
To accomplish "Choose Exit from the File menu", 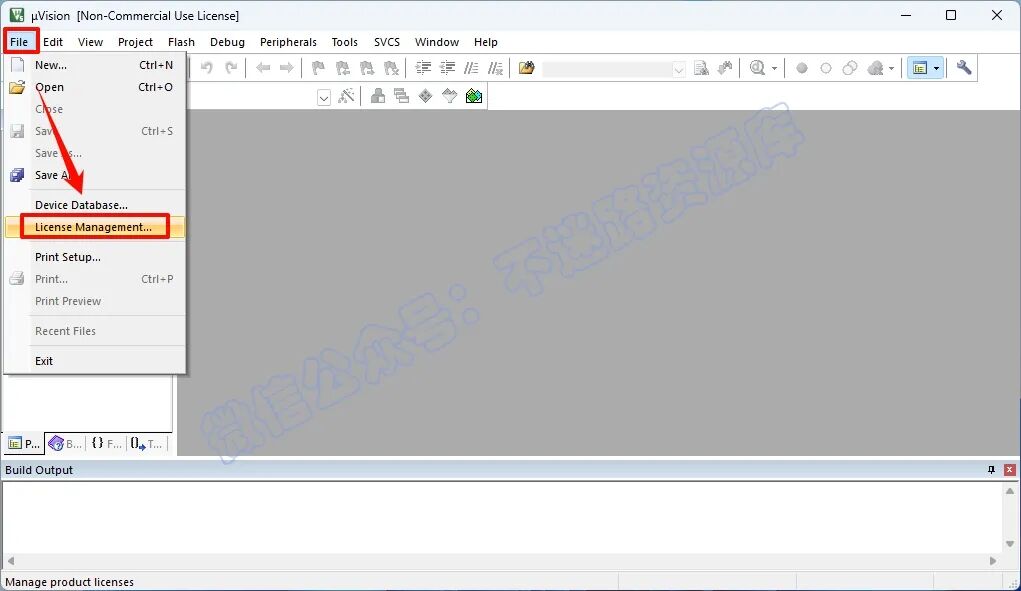I will [x=95, y=361].
